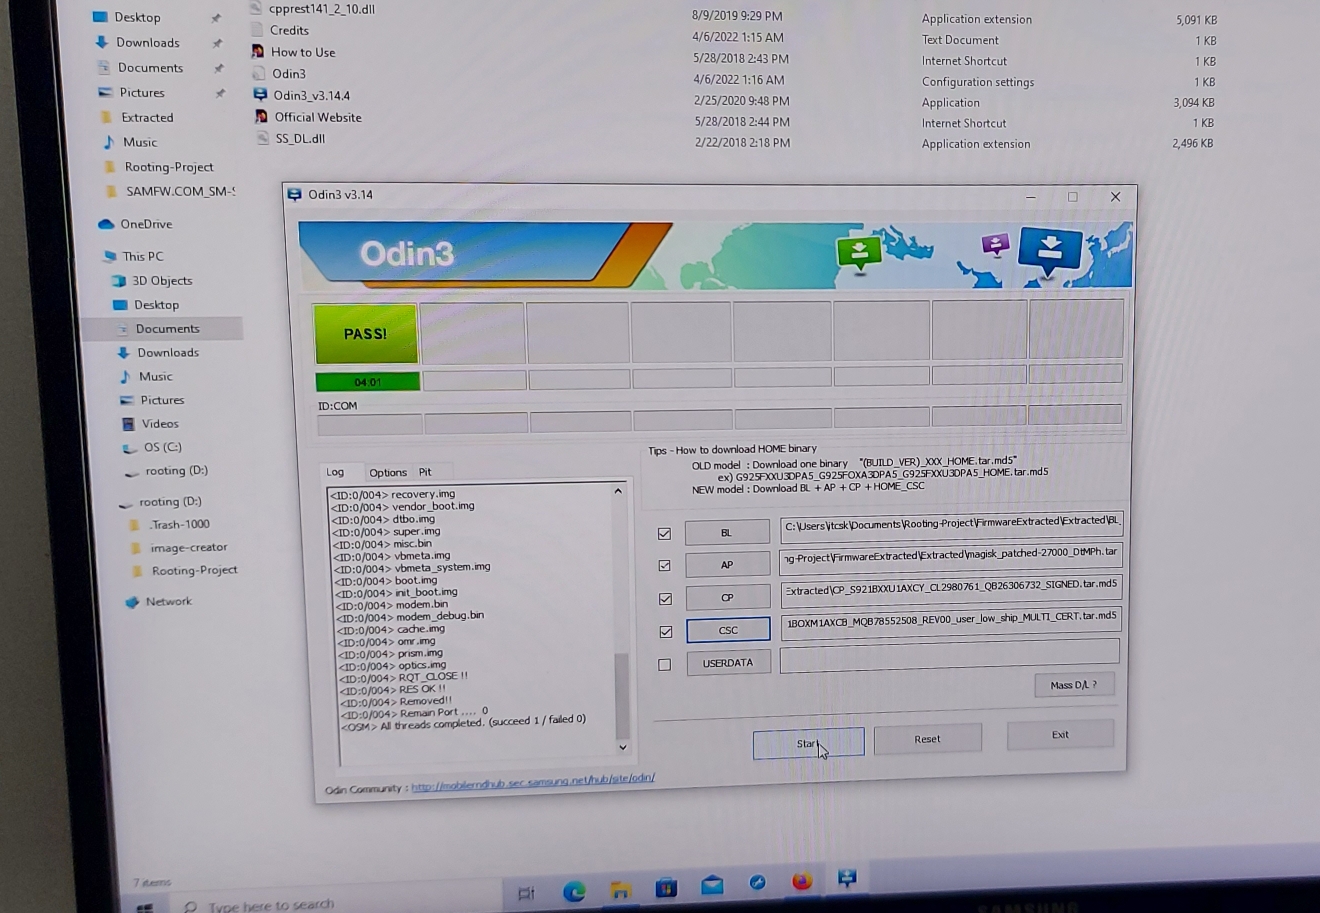This screenshot has width=1320, height=913.
Task: Click the pin icon beside Quick access Downloads
Action: (x=217, y=43)
